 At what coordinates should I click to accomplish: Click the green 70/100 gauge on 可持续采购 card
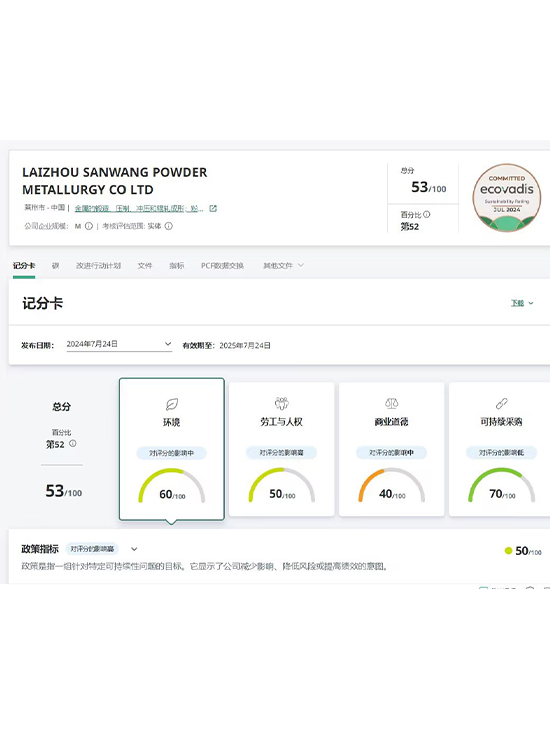tap(501, 485)
